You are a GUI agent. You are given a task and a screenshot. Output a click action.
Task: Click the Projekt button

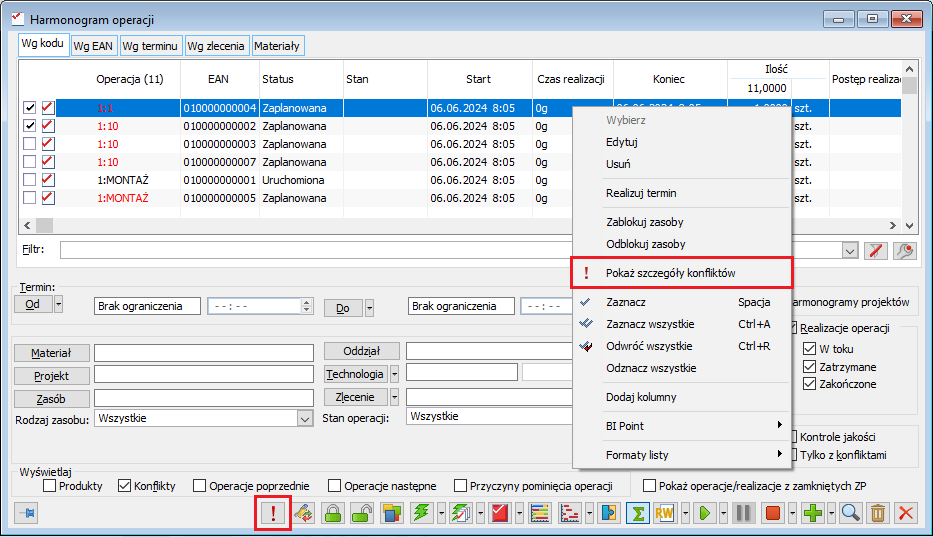[x=52, y=376]
